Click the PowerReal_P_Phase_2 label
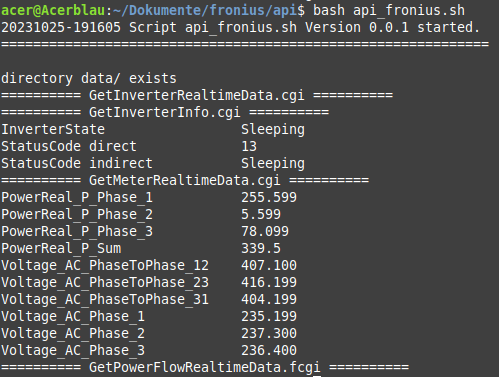The width and height of the screenshot is (499, 377). point(77,215)
